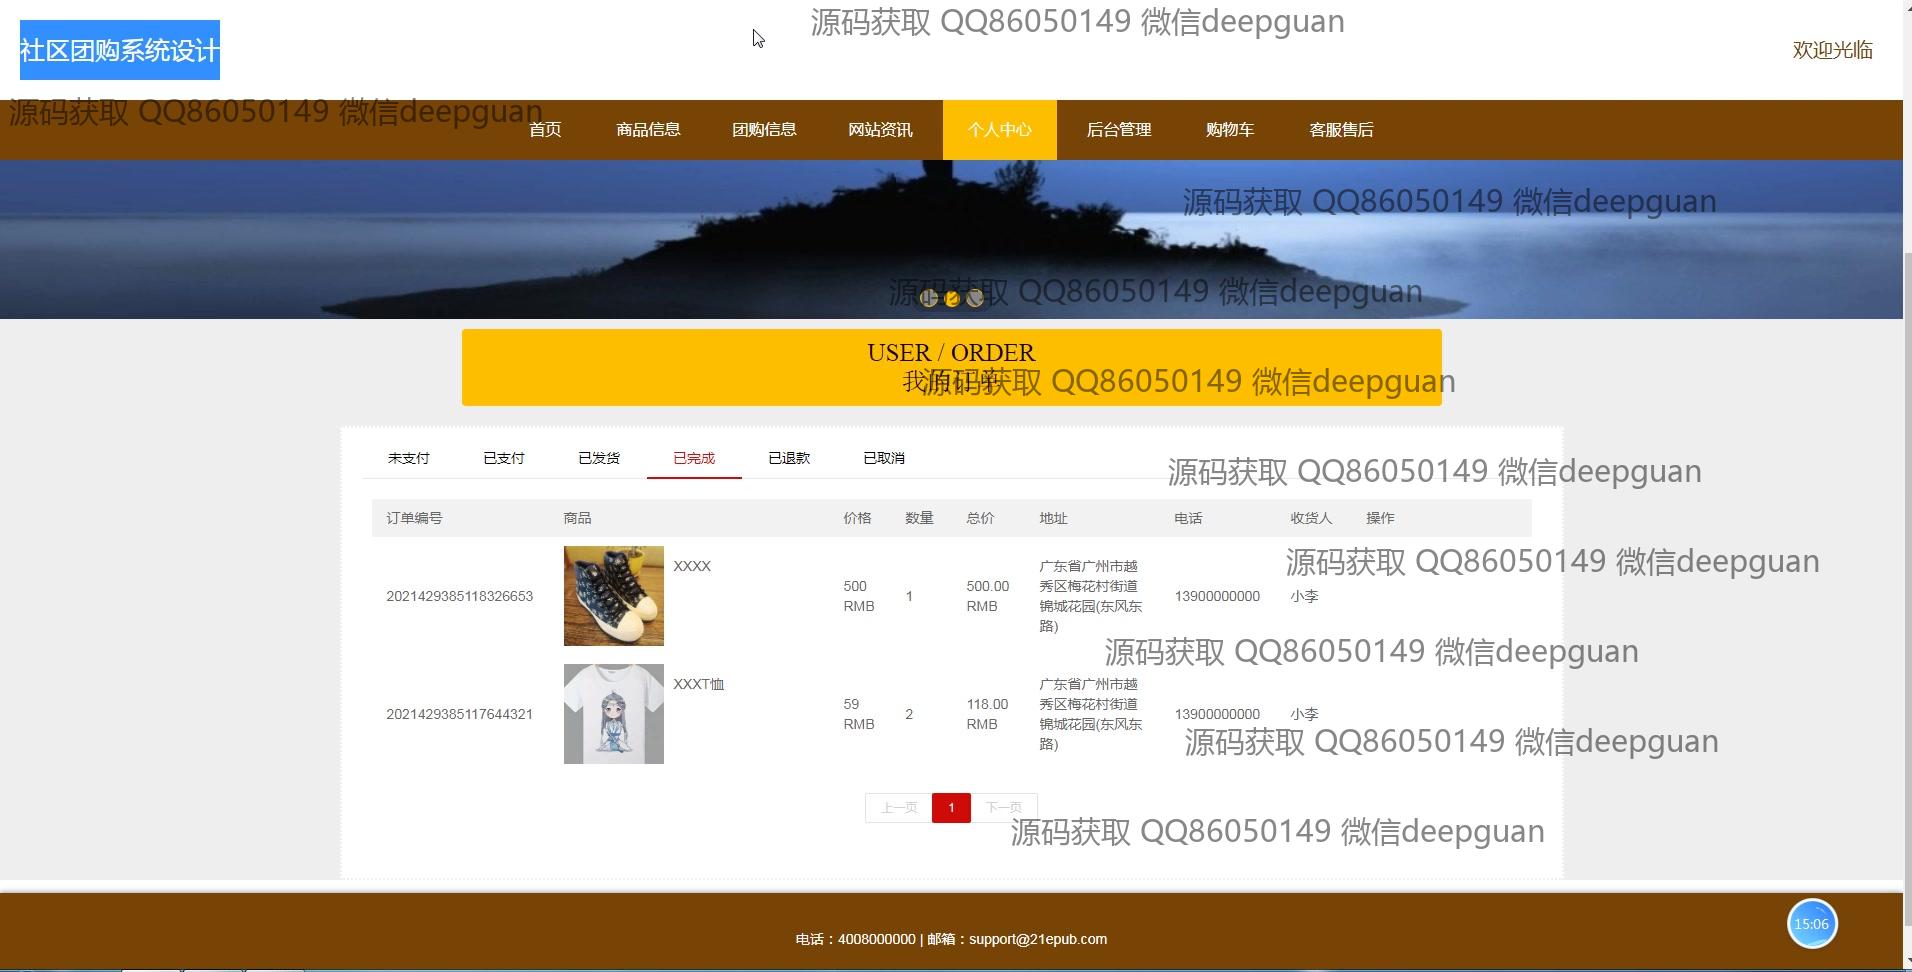Click the first carousel indicator dot
Image resolution: width=1912 pixels, height=972 pixels.
pos(929,298)
